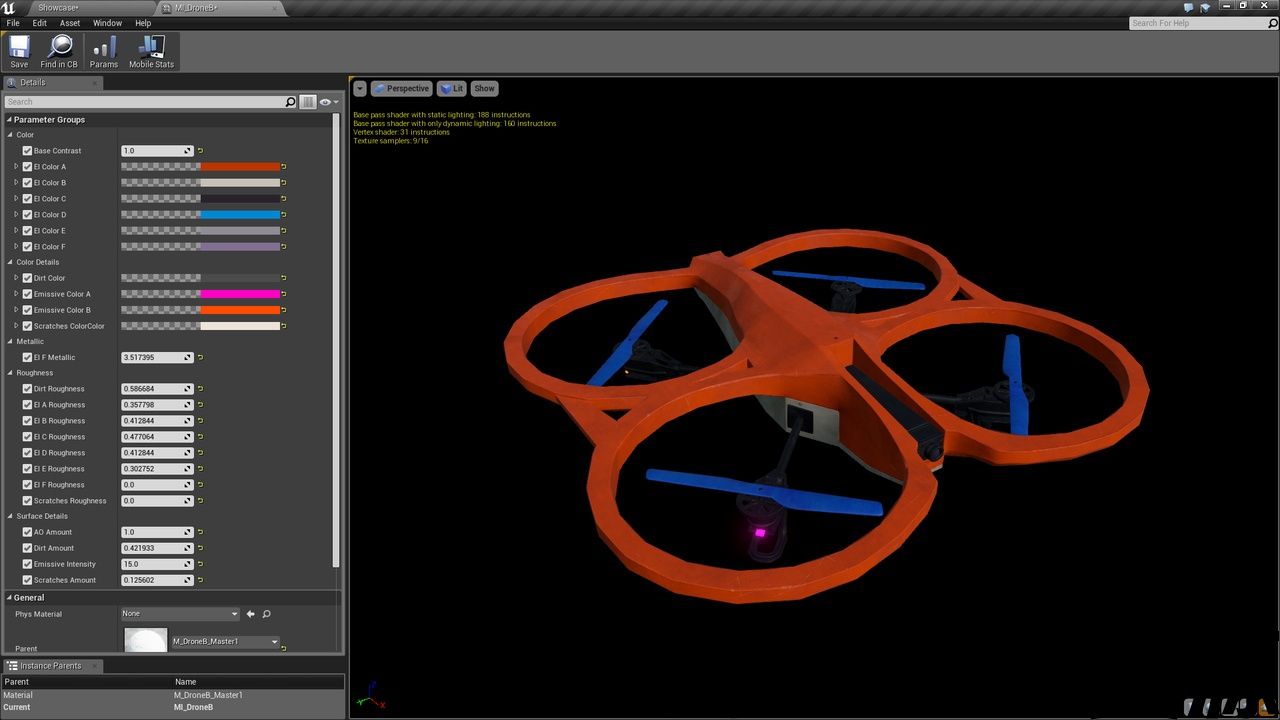
Task: Open the Phys Material None dropdown
Action: [x=180, y=614]
